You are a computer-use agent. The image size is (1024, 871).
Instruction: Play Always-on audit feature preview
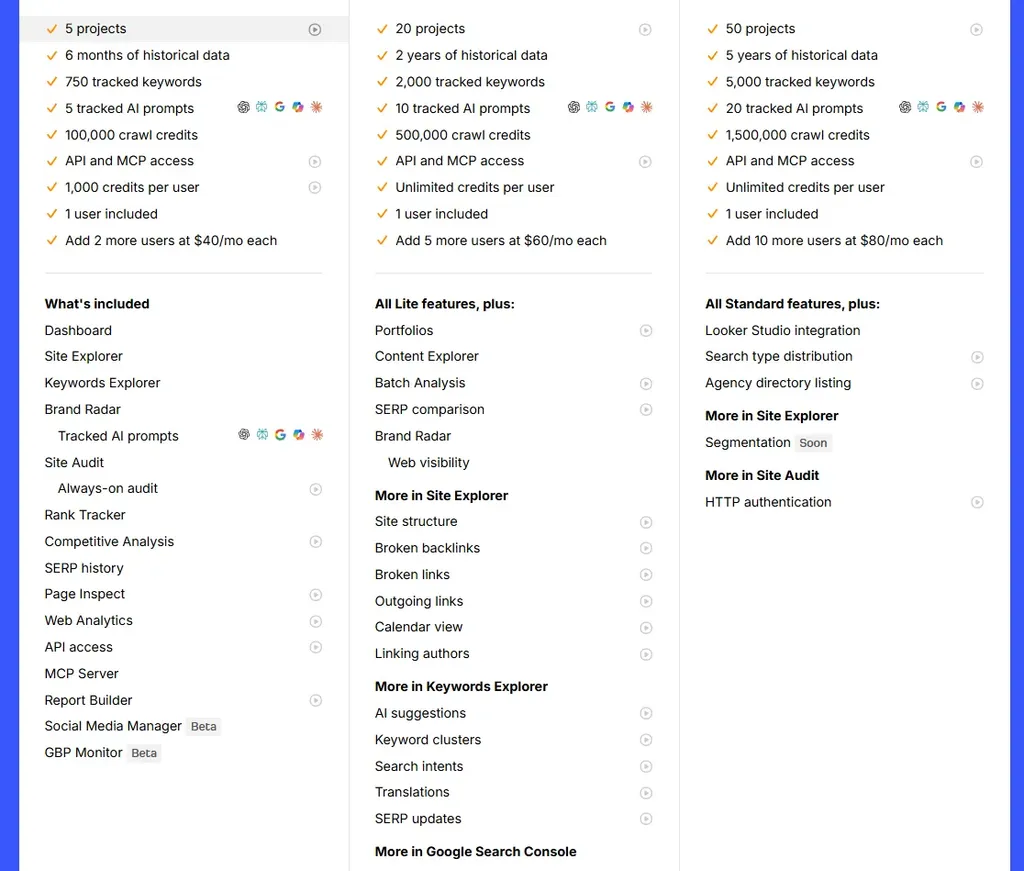[x=315, y=489]
